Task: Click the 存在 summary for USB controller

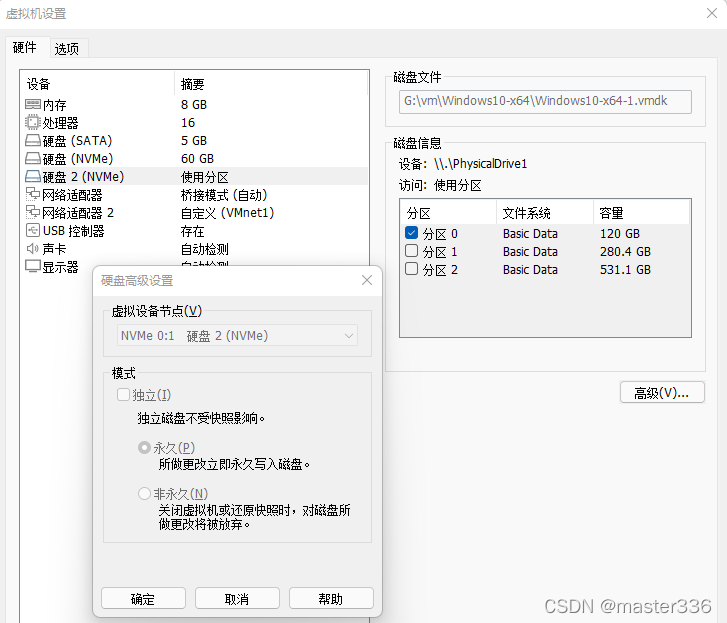Action: 192,231
